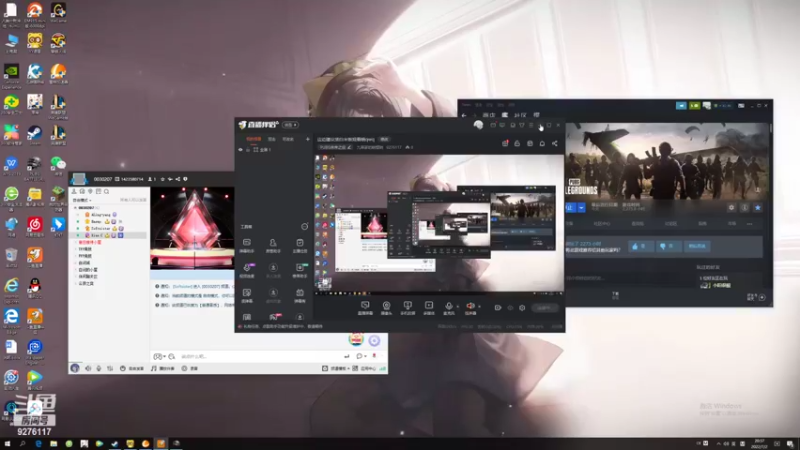
Task: Click the search magnifier in the voice chat sidebar
Action: click(107, 191)
